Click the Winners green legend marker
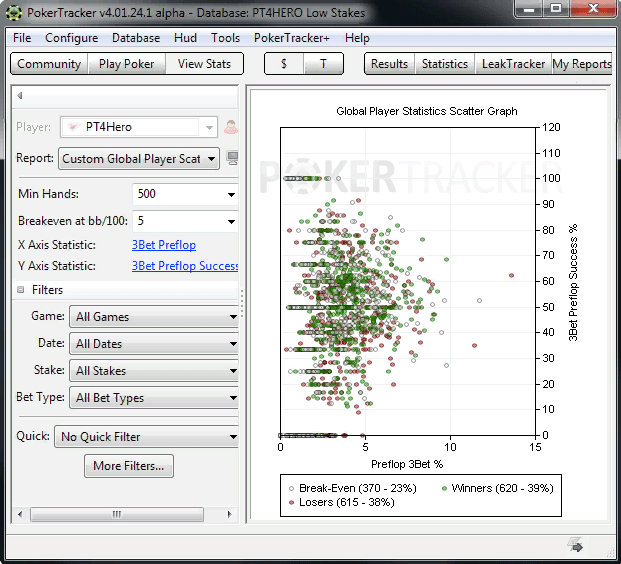Image resolution: width=621 pixels, height=564 pixels. (x=444, y=489)
